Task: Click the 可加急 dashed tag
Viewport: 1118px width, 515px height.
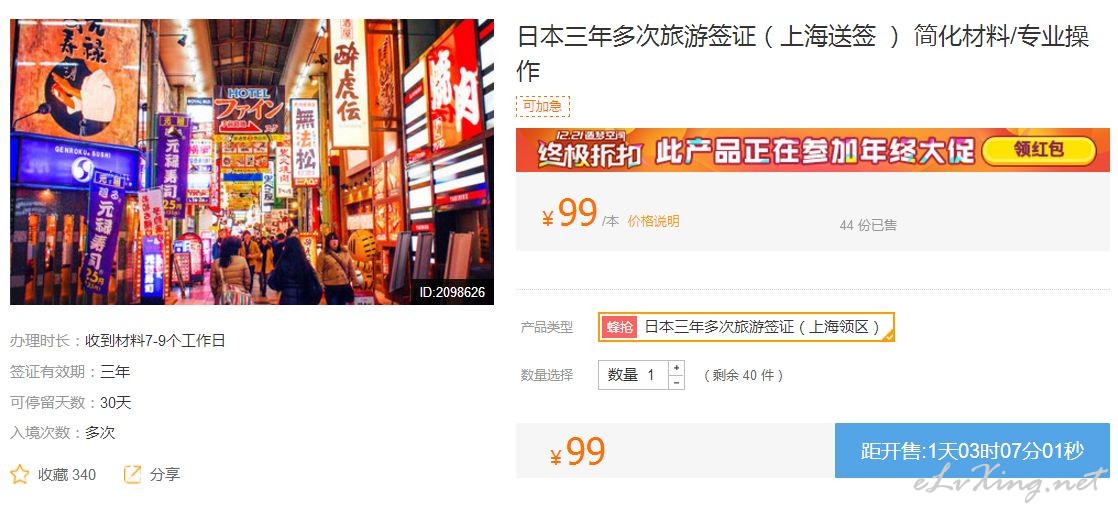Action: tap(543, 107)
